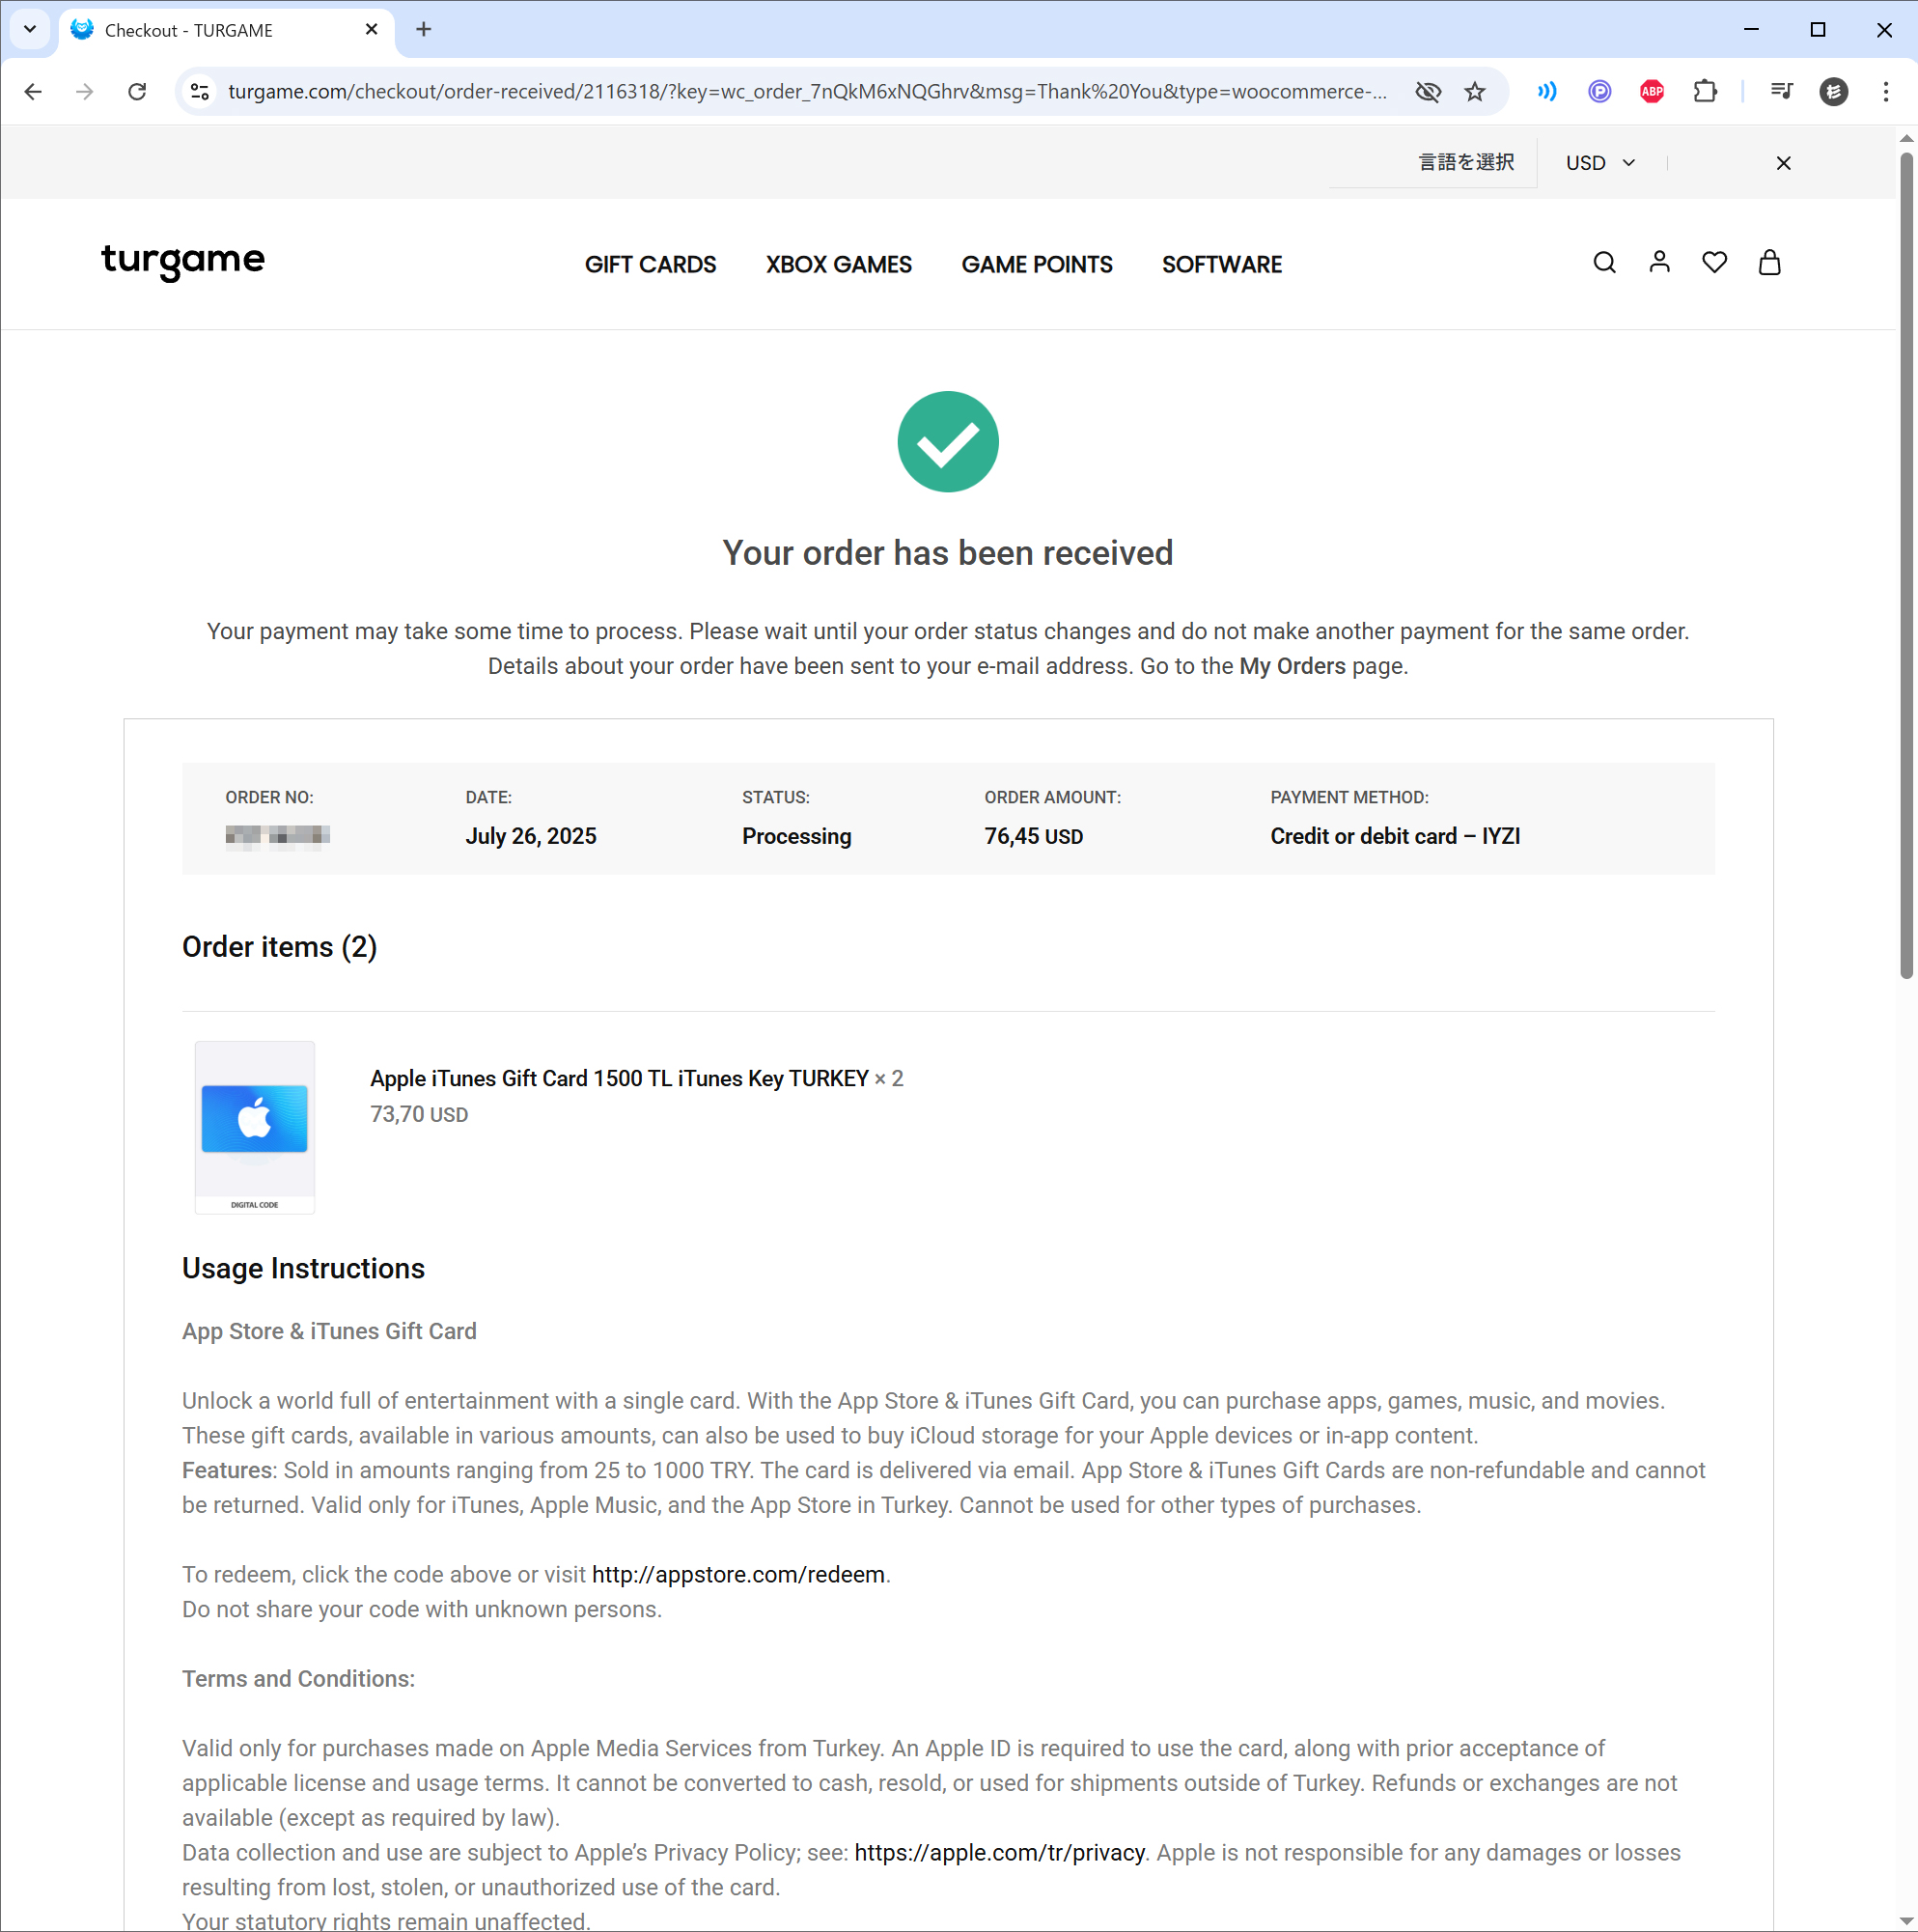Click 'Credit or debit card – IYZI' text
Viewport: 1918px width, 1932px height.
1395,836
